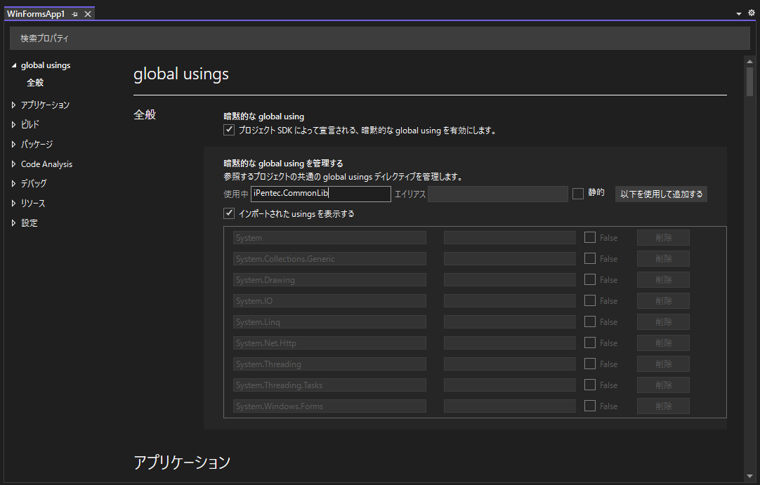Expand the 設定 tree node
This screenshot has width=760, height=485.
(14, 223)
